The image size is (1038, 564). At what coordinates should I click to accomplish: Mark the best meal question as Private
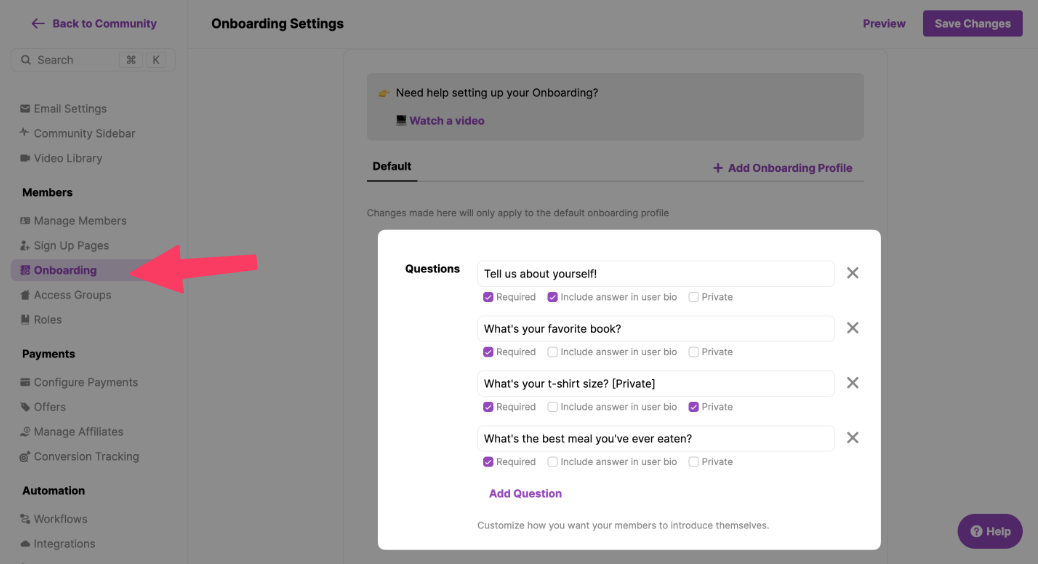pos(694,462)
